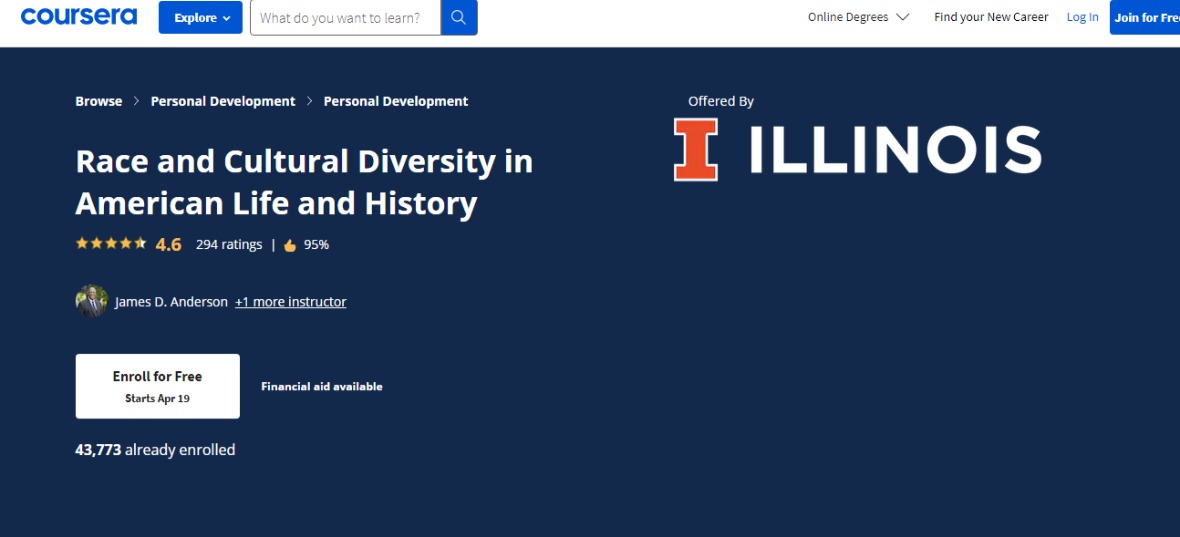Viewport: 1180px width, 537px height.
Task: Click the course title heading
Action: click(x=304, y=183)
